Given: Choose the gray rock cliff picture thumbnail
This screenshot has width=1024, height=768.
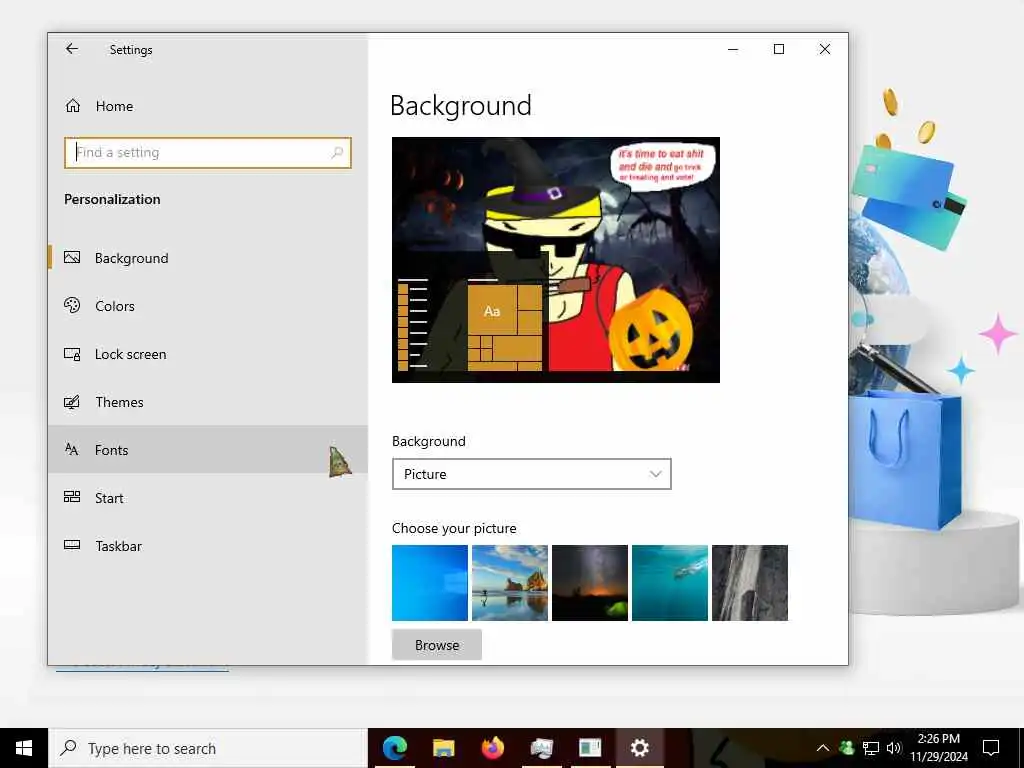Looking at the screenshot, I should (x=750, y=583).
